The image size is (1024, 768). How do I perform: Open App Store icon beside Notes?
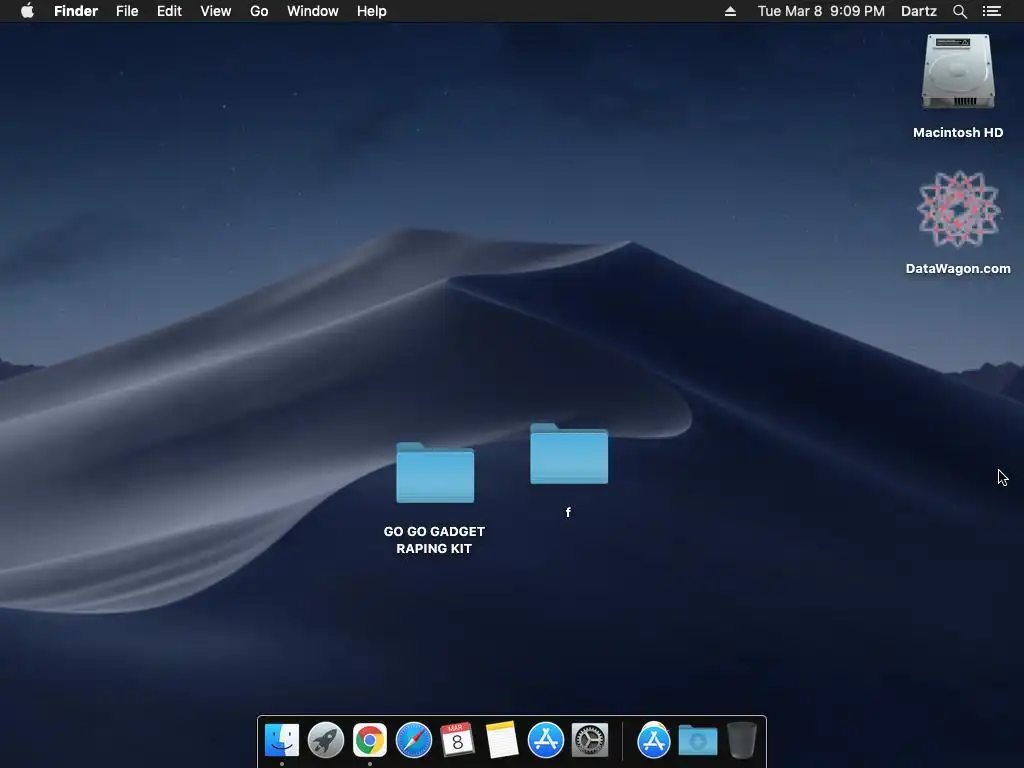click(x=545, y=740)
